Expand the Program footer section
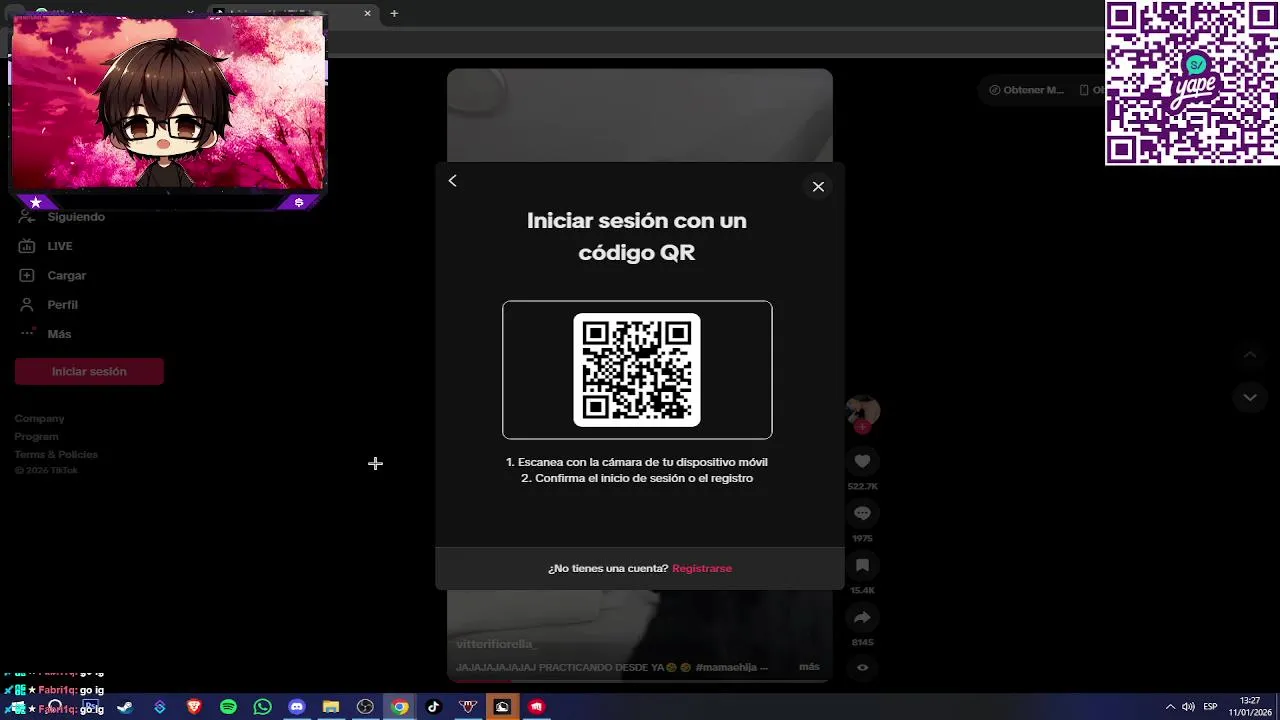1280x720 pixels. [37, 437]
